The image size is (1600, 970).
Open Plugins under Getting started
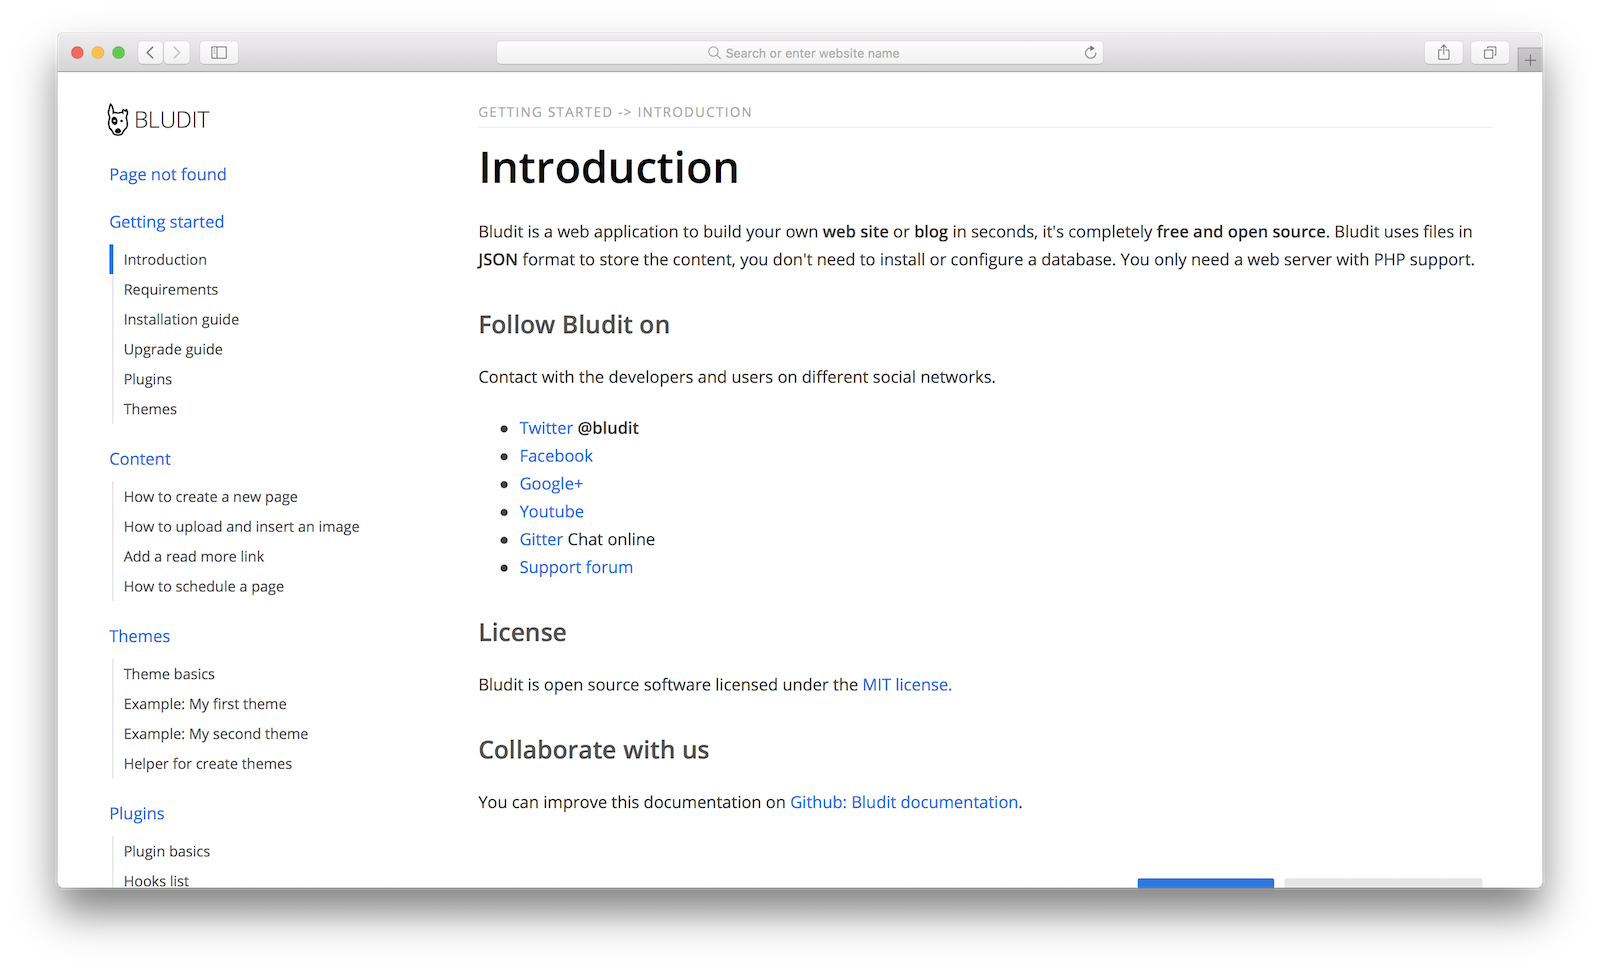point(148,379)
